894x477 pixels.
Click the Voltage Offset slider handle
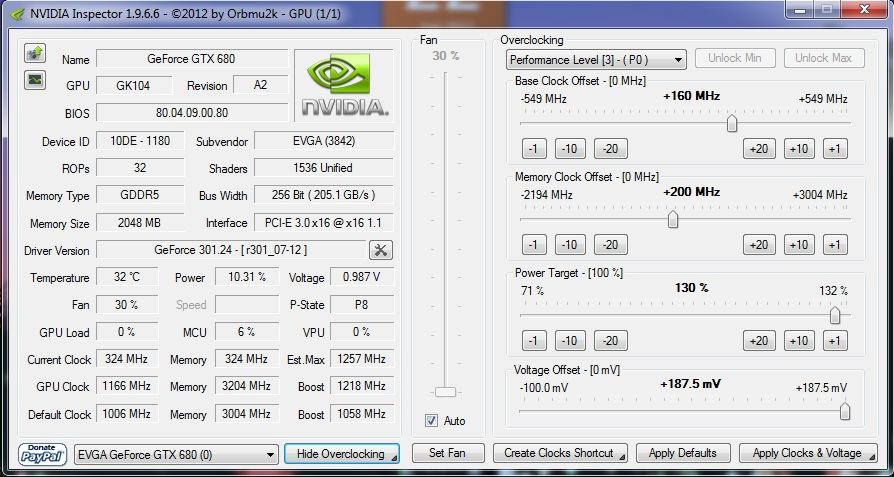pos(845,411)
